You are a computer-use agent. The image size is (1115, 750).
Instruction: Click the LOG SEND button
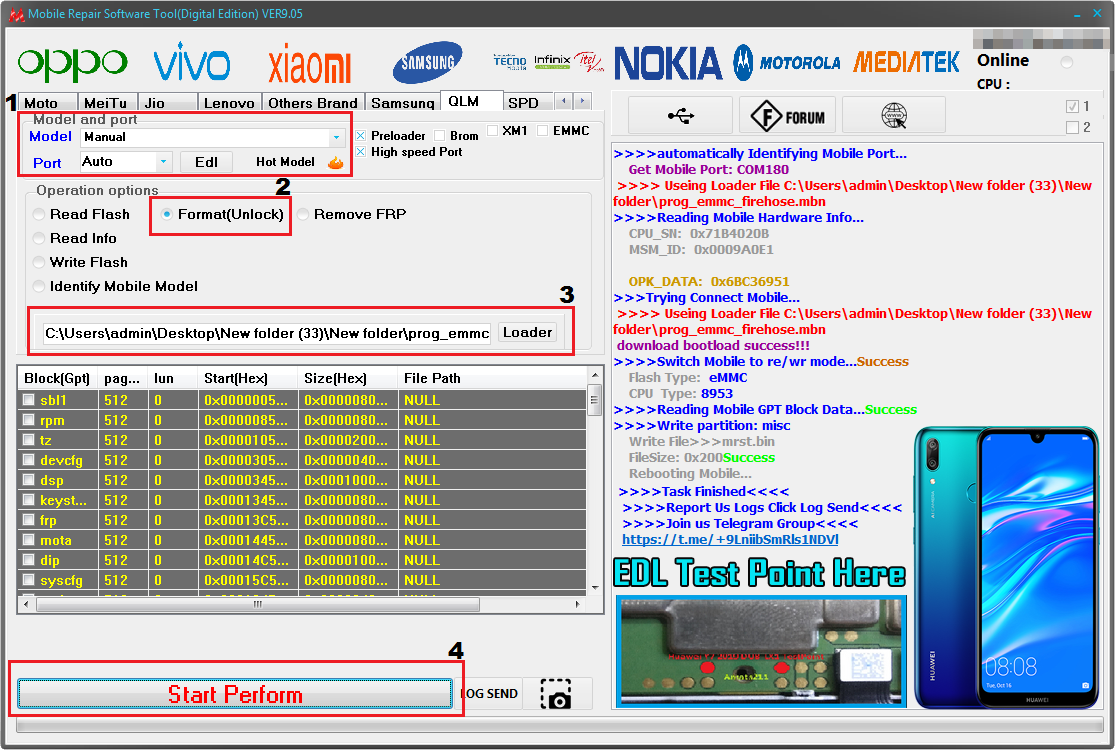(x=489, y=694)
